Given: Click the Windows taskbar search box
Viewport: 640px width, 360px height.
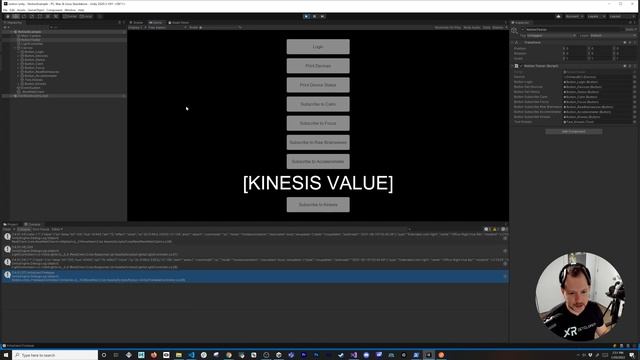Looking at the screenshot, I should [x=55, y=355].
